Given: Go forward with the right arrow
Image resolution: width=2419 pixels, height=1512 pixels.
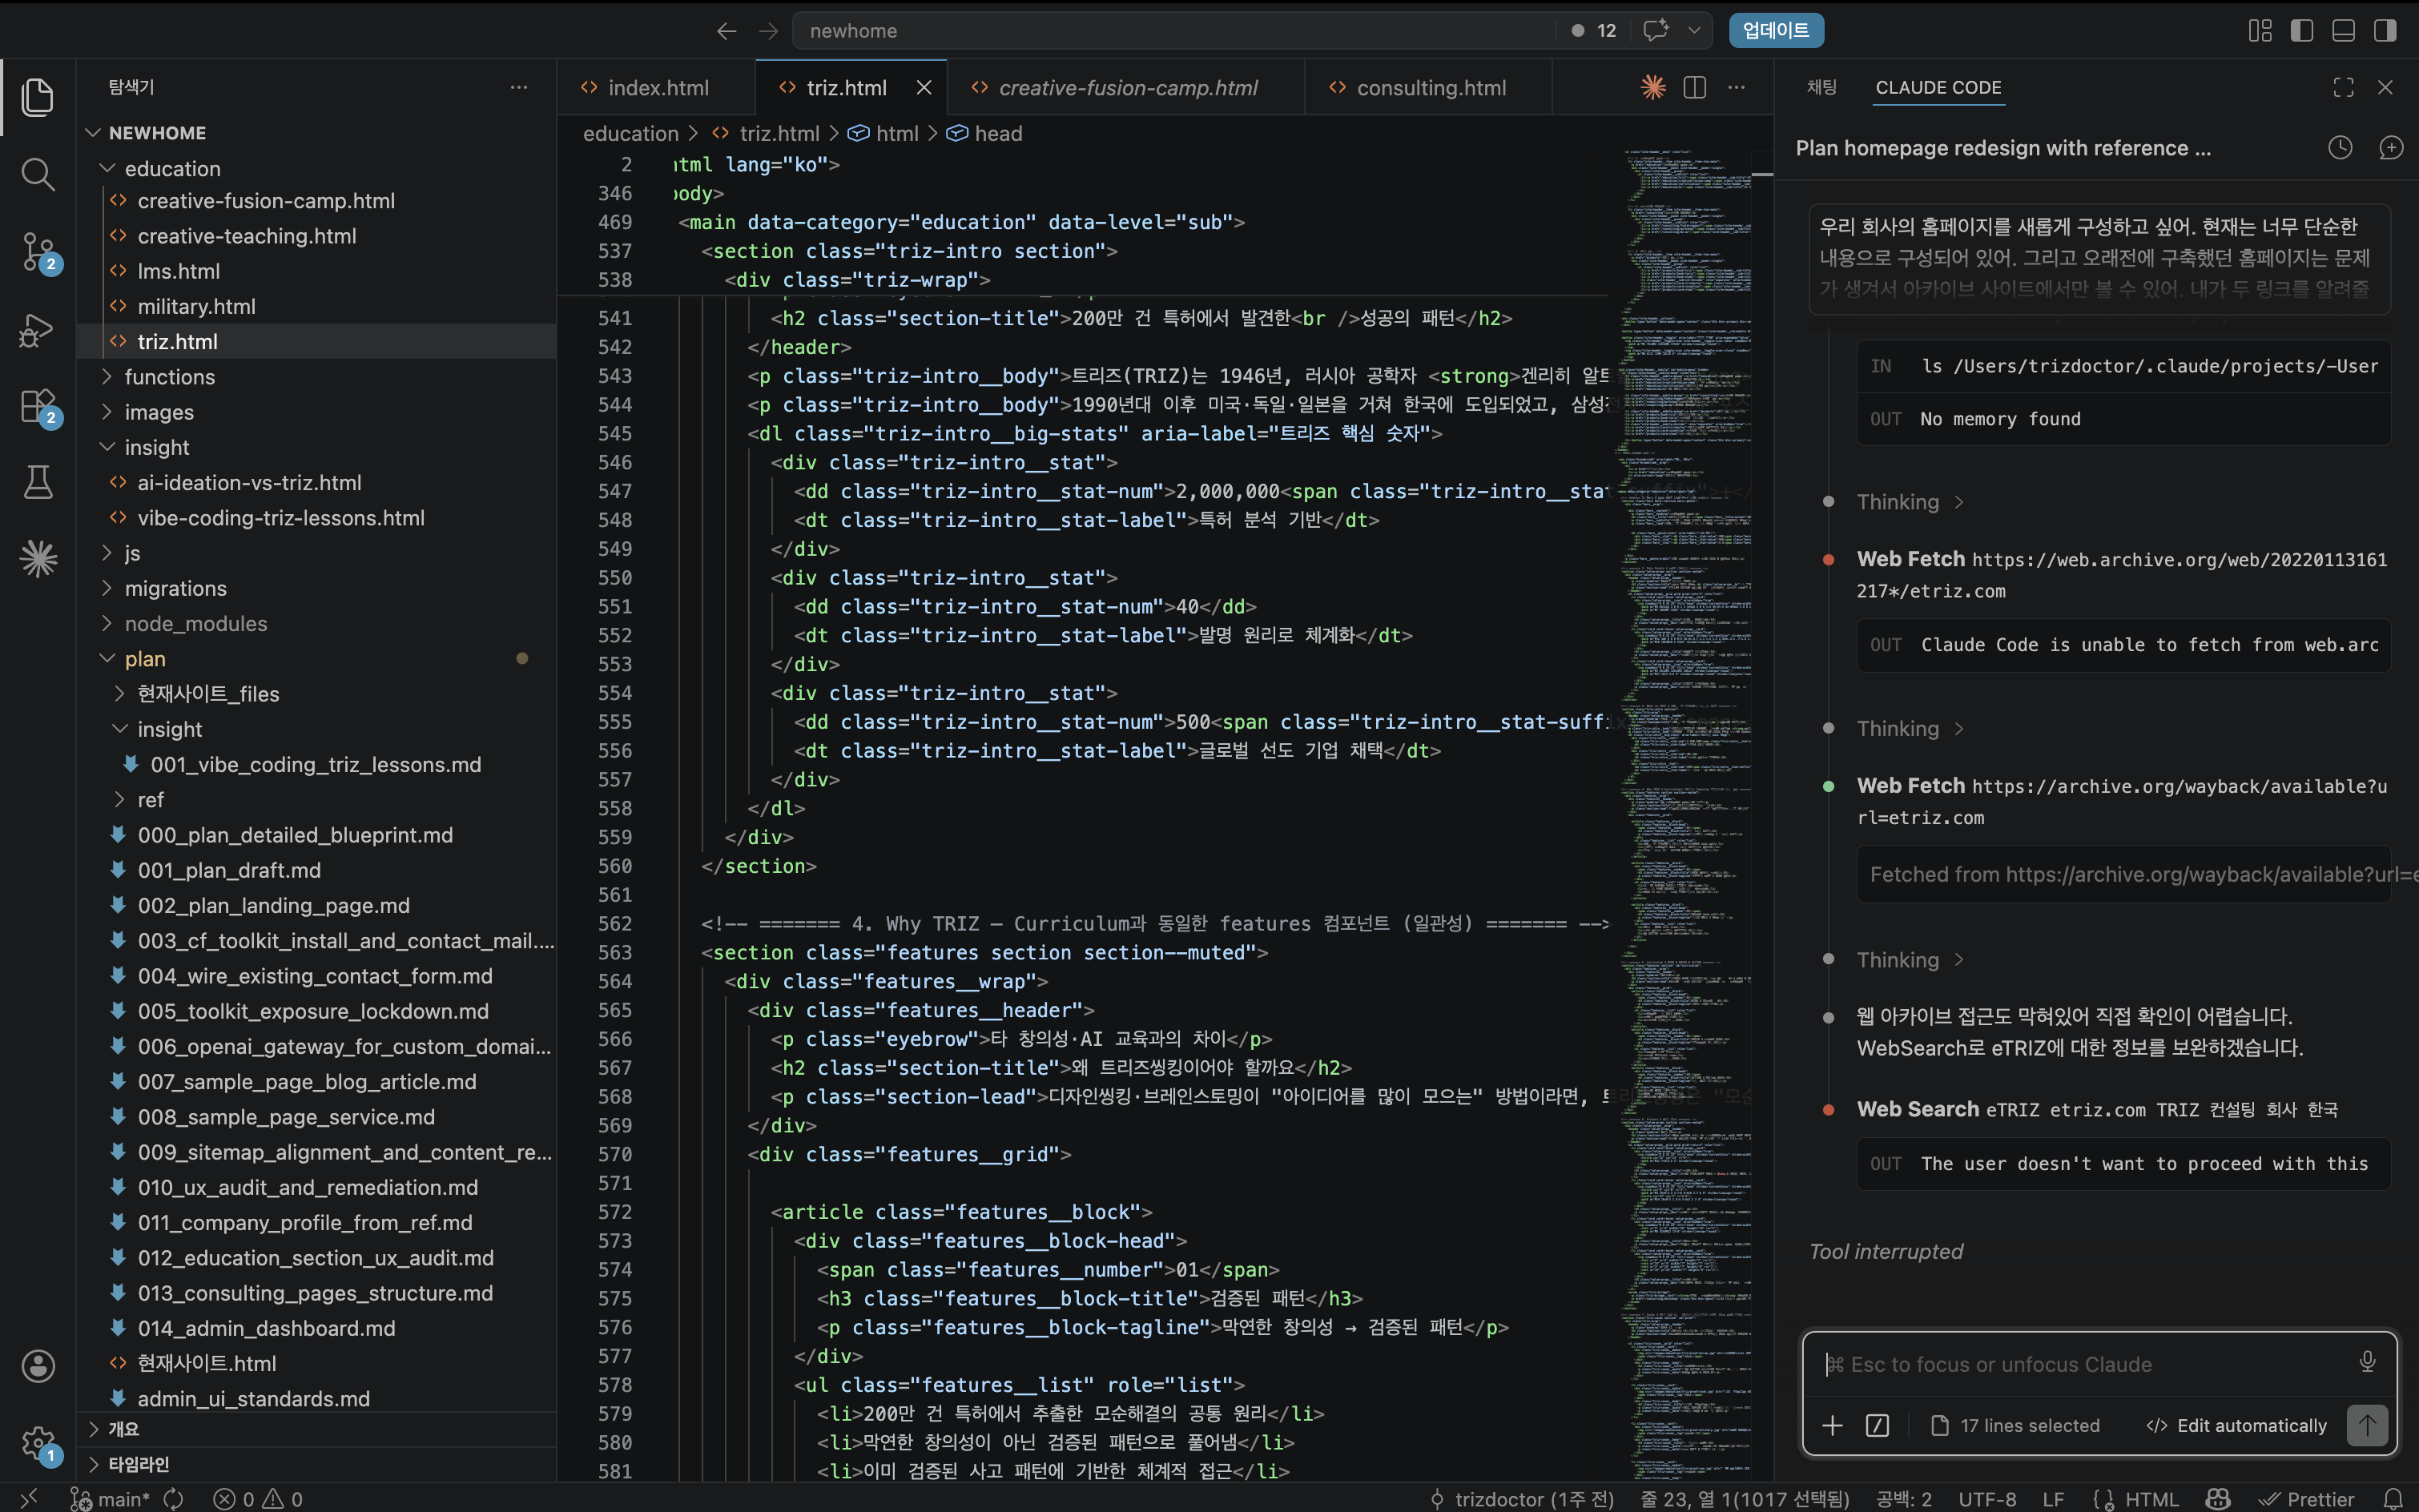Looking at the screenshot, I should (x=768, y=31).
